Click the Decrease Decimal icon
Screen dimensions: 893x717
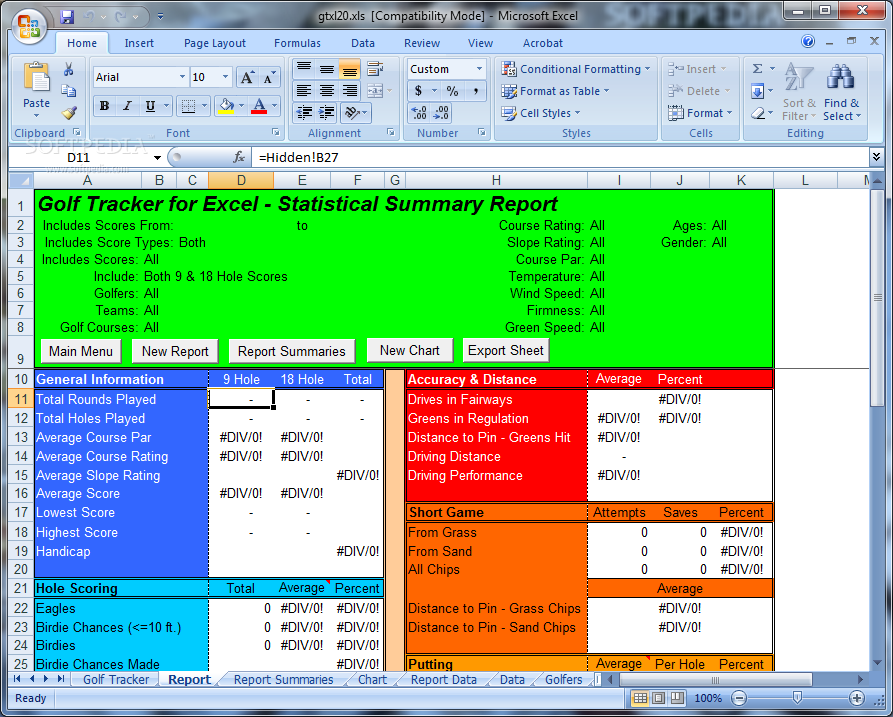[441, 113]
